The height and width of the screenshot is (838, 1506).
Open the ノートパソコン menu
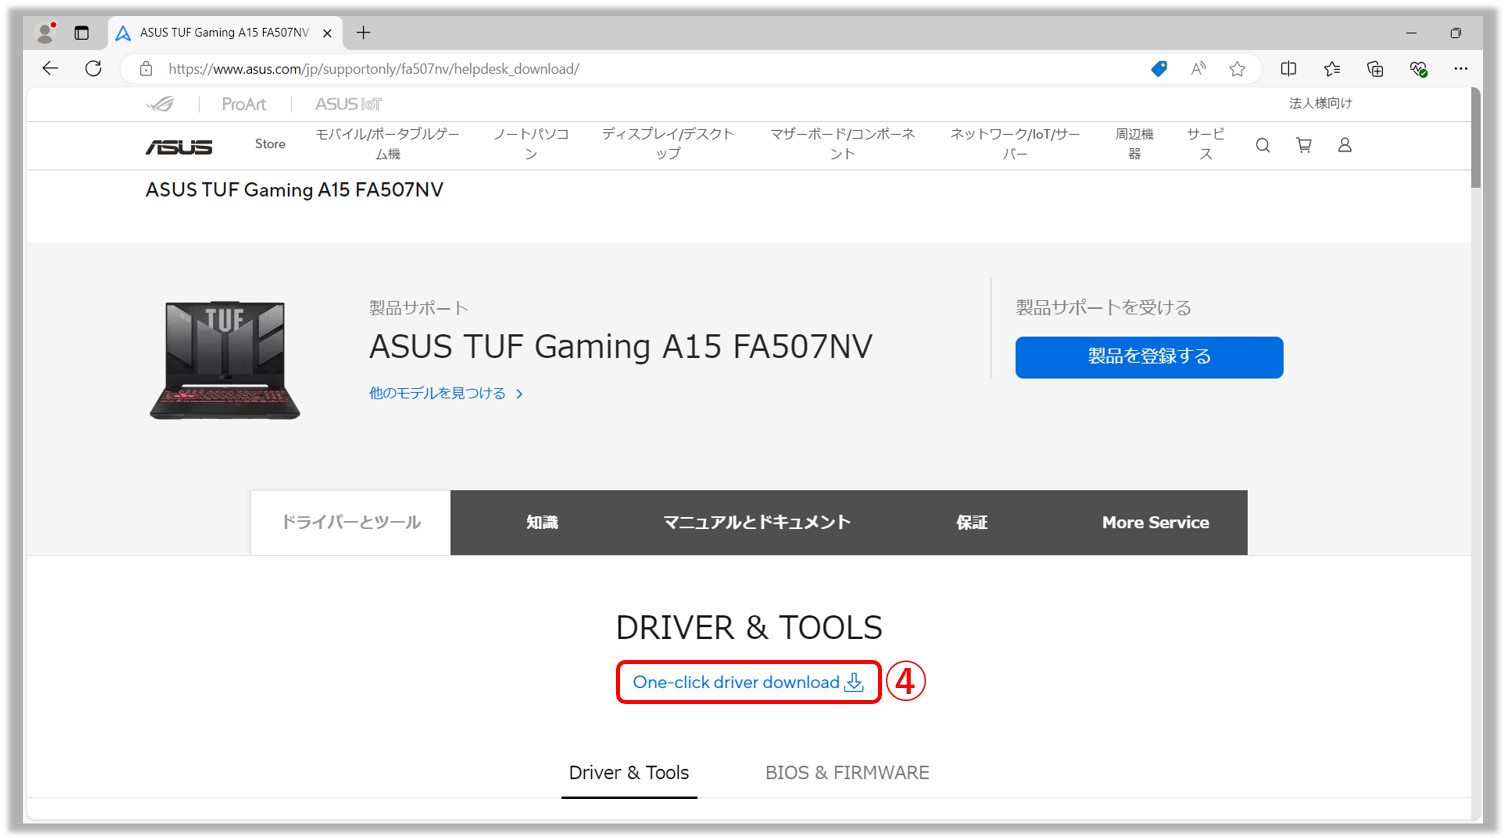click(x=531, y=144)
